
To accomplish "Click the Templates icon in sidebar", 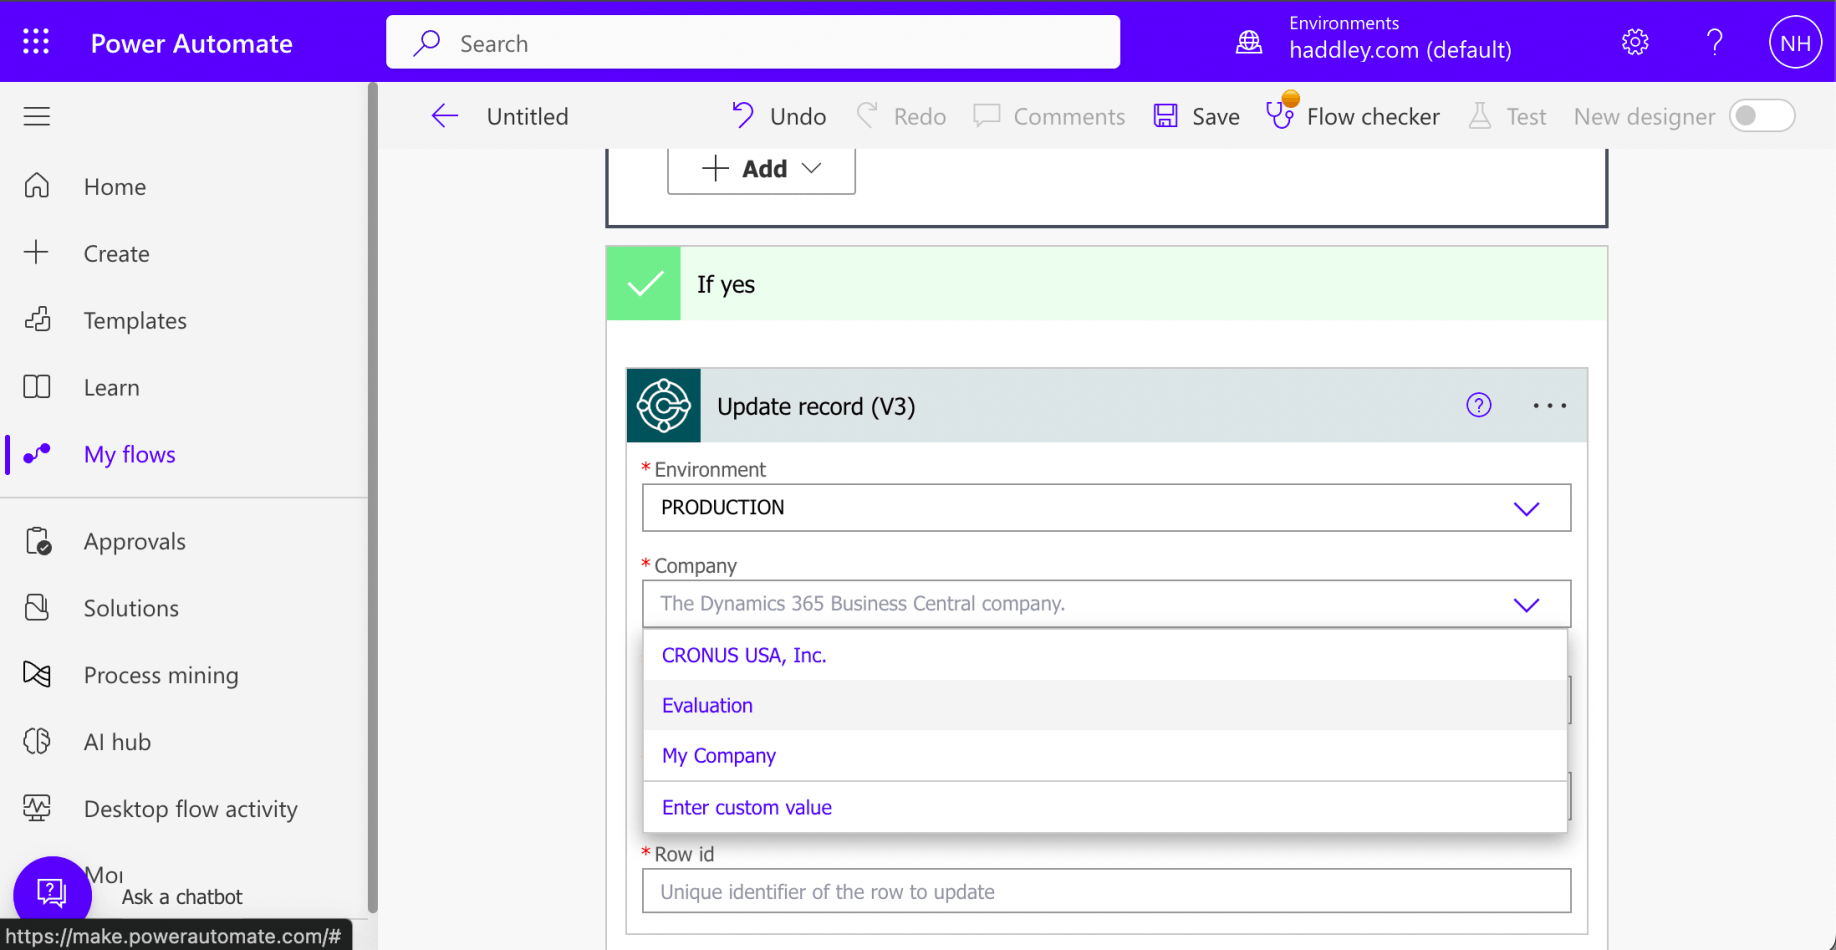I will [37, 319].
